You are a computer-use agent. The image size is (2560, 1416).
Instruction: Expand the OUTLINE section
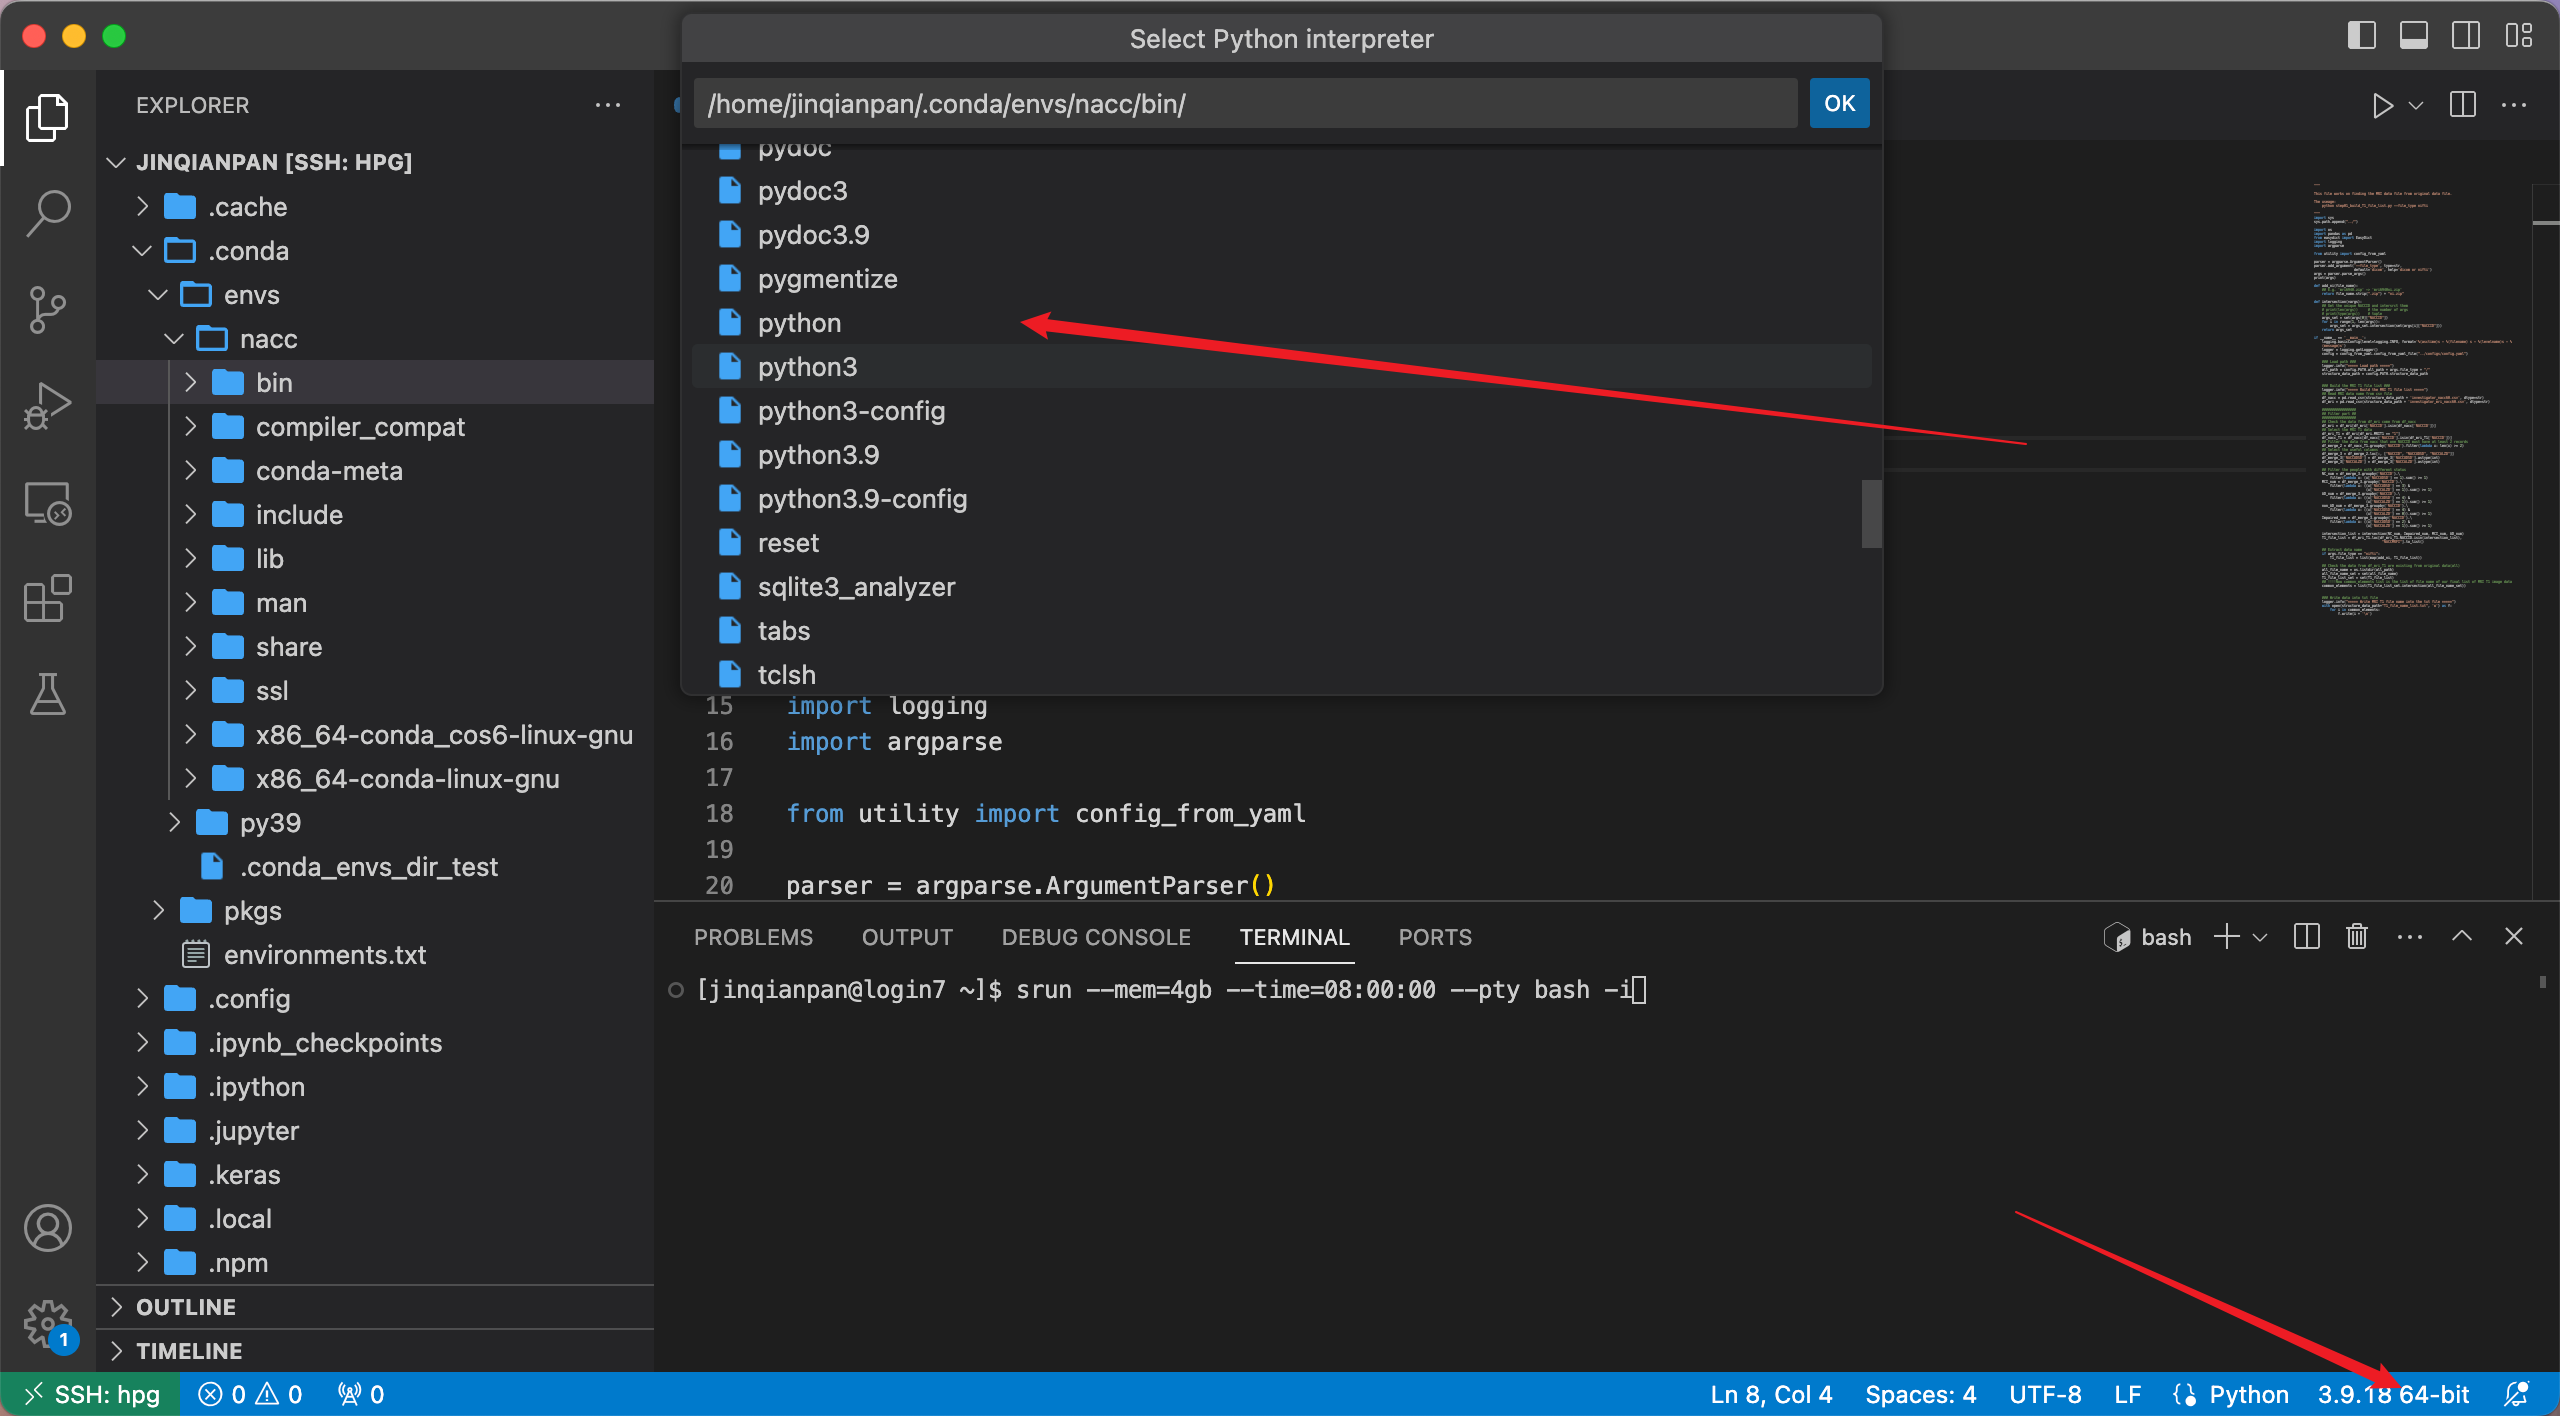coord(186,1307)
